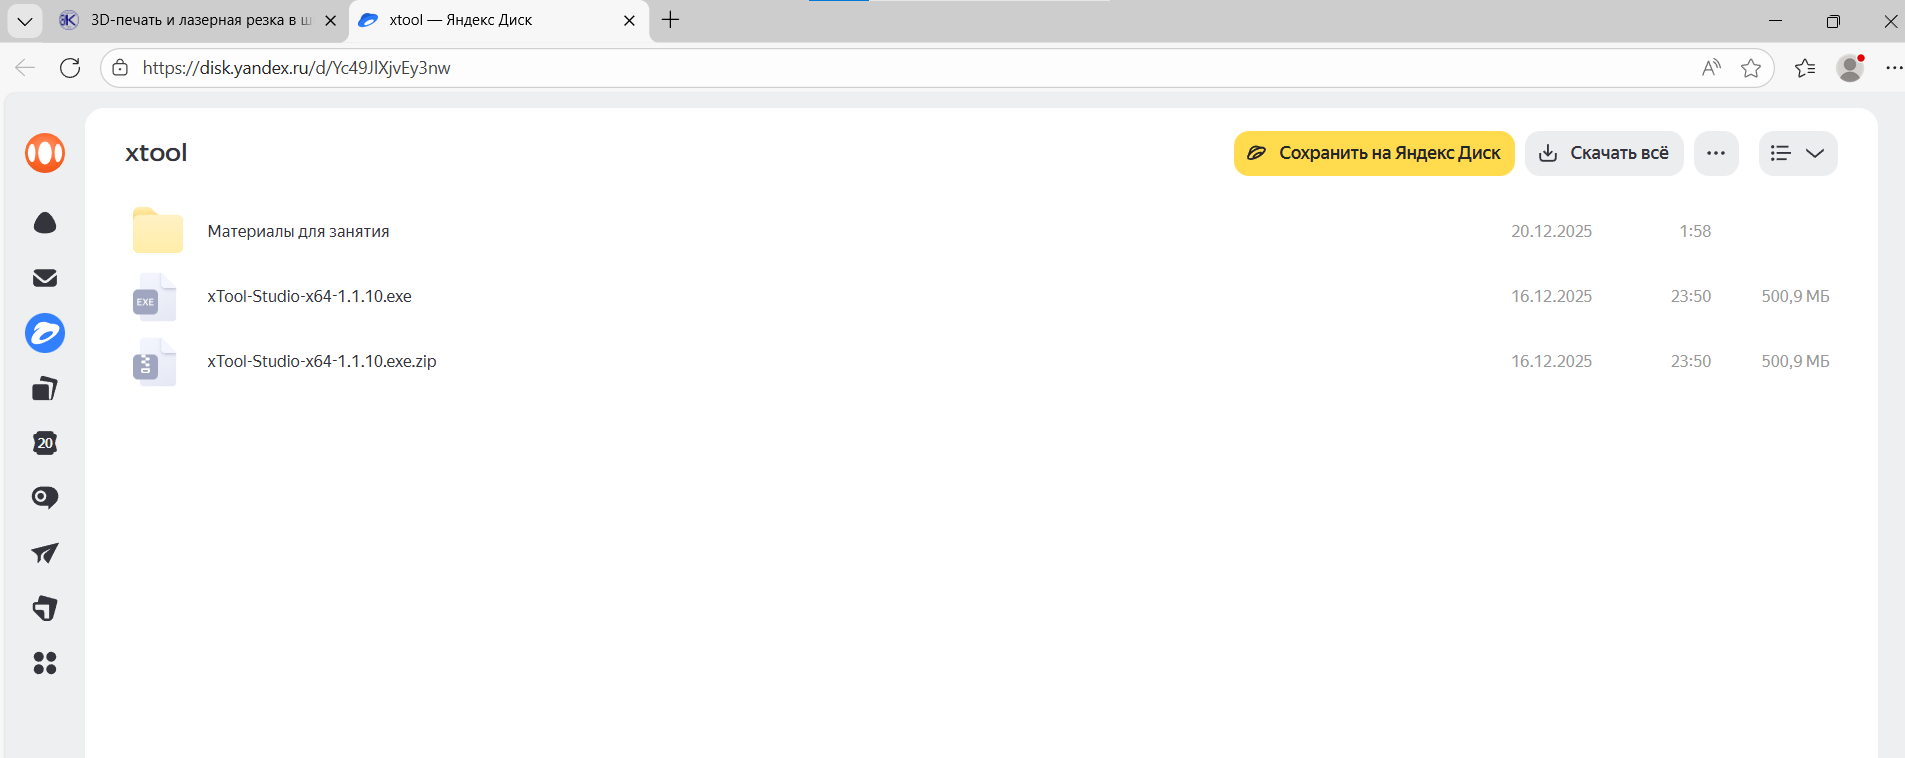
Task: Click the exe file's 23:50 time
Action: [1691, 296]
